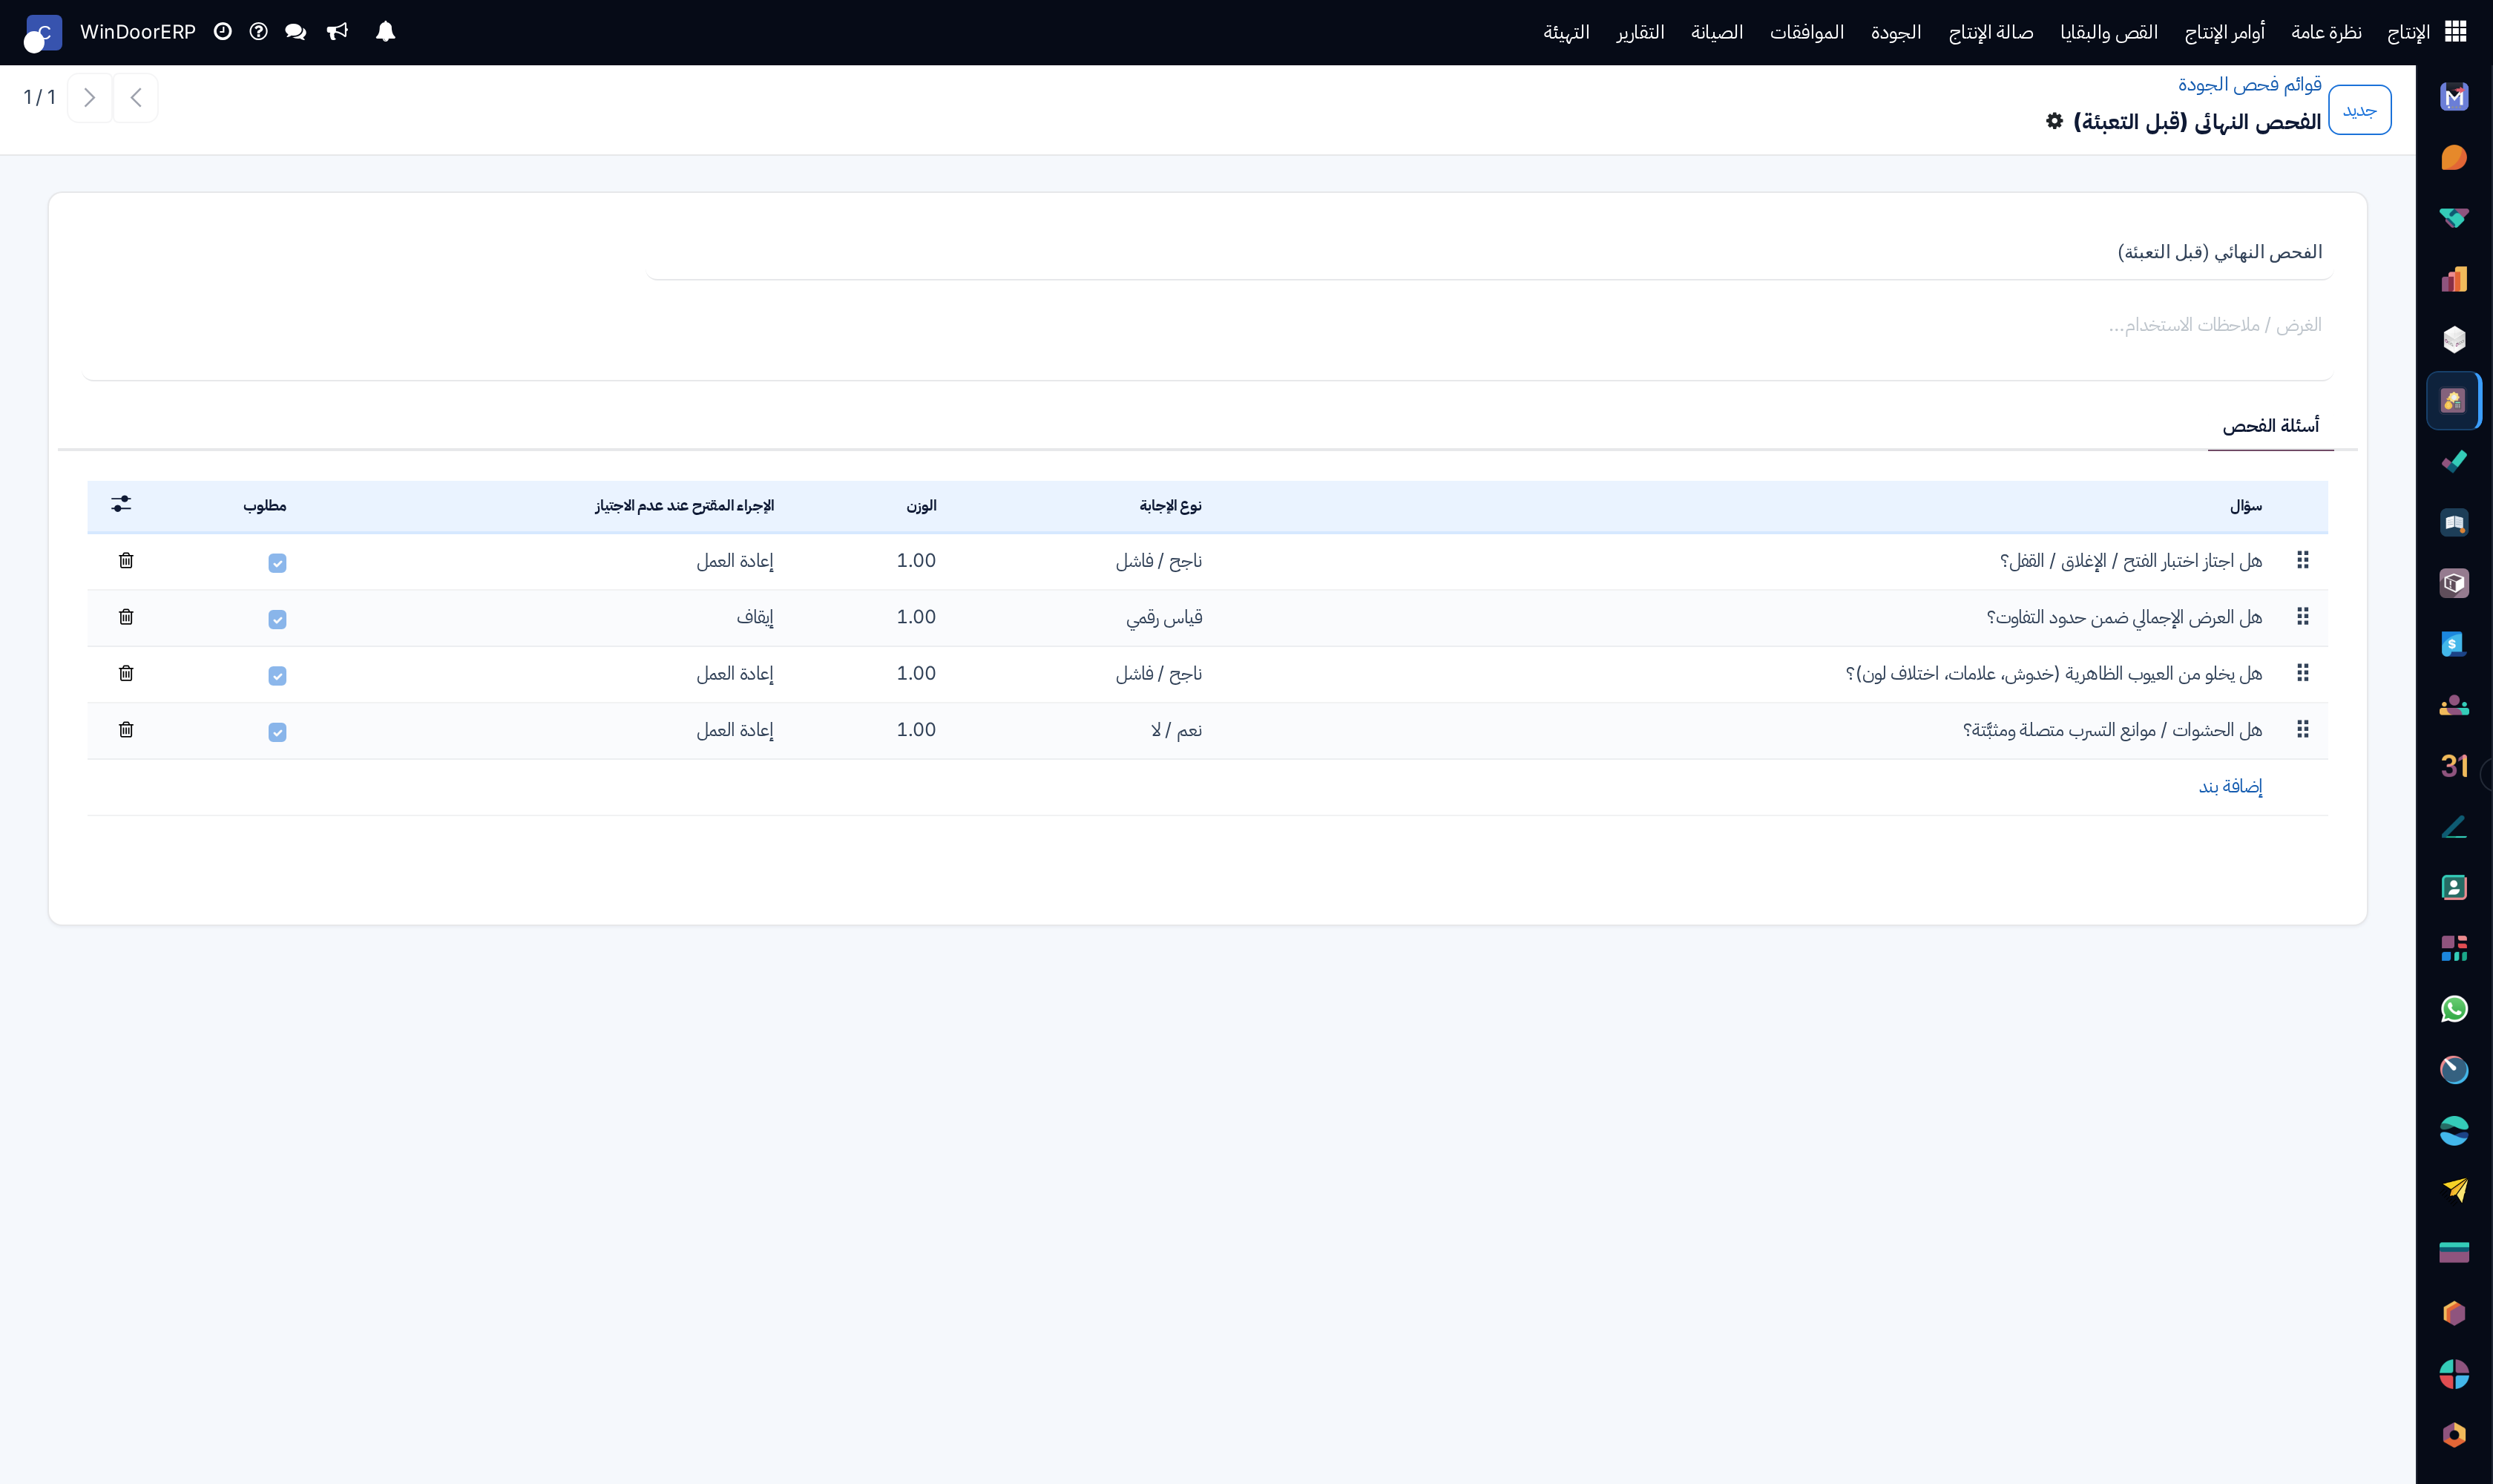Screen dimensions: 2493x1484
Task: Click the WinDoorERP company name
Action: click(138, 32)
